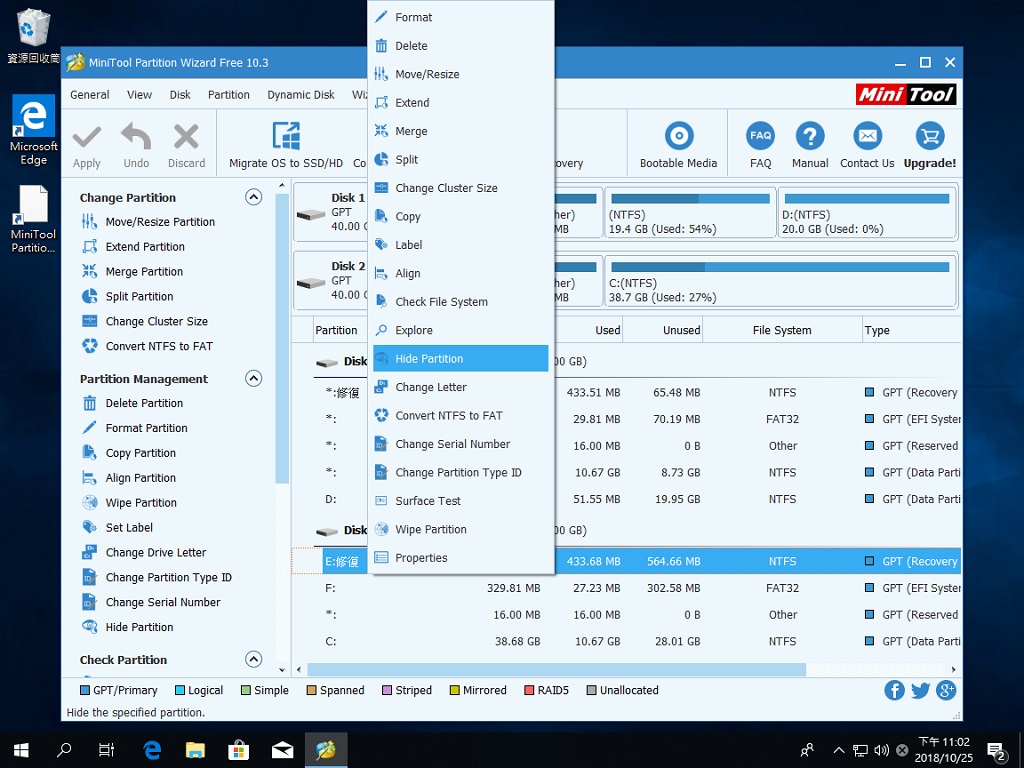Select Move/Resize Partition in side panel
The image size is (1024, 768).
(x=148, y=222)
